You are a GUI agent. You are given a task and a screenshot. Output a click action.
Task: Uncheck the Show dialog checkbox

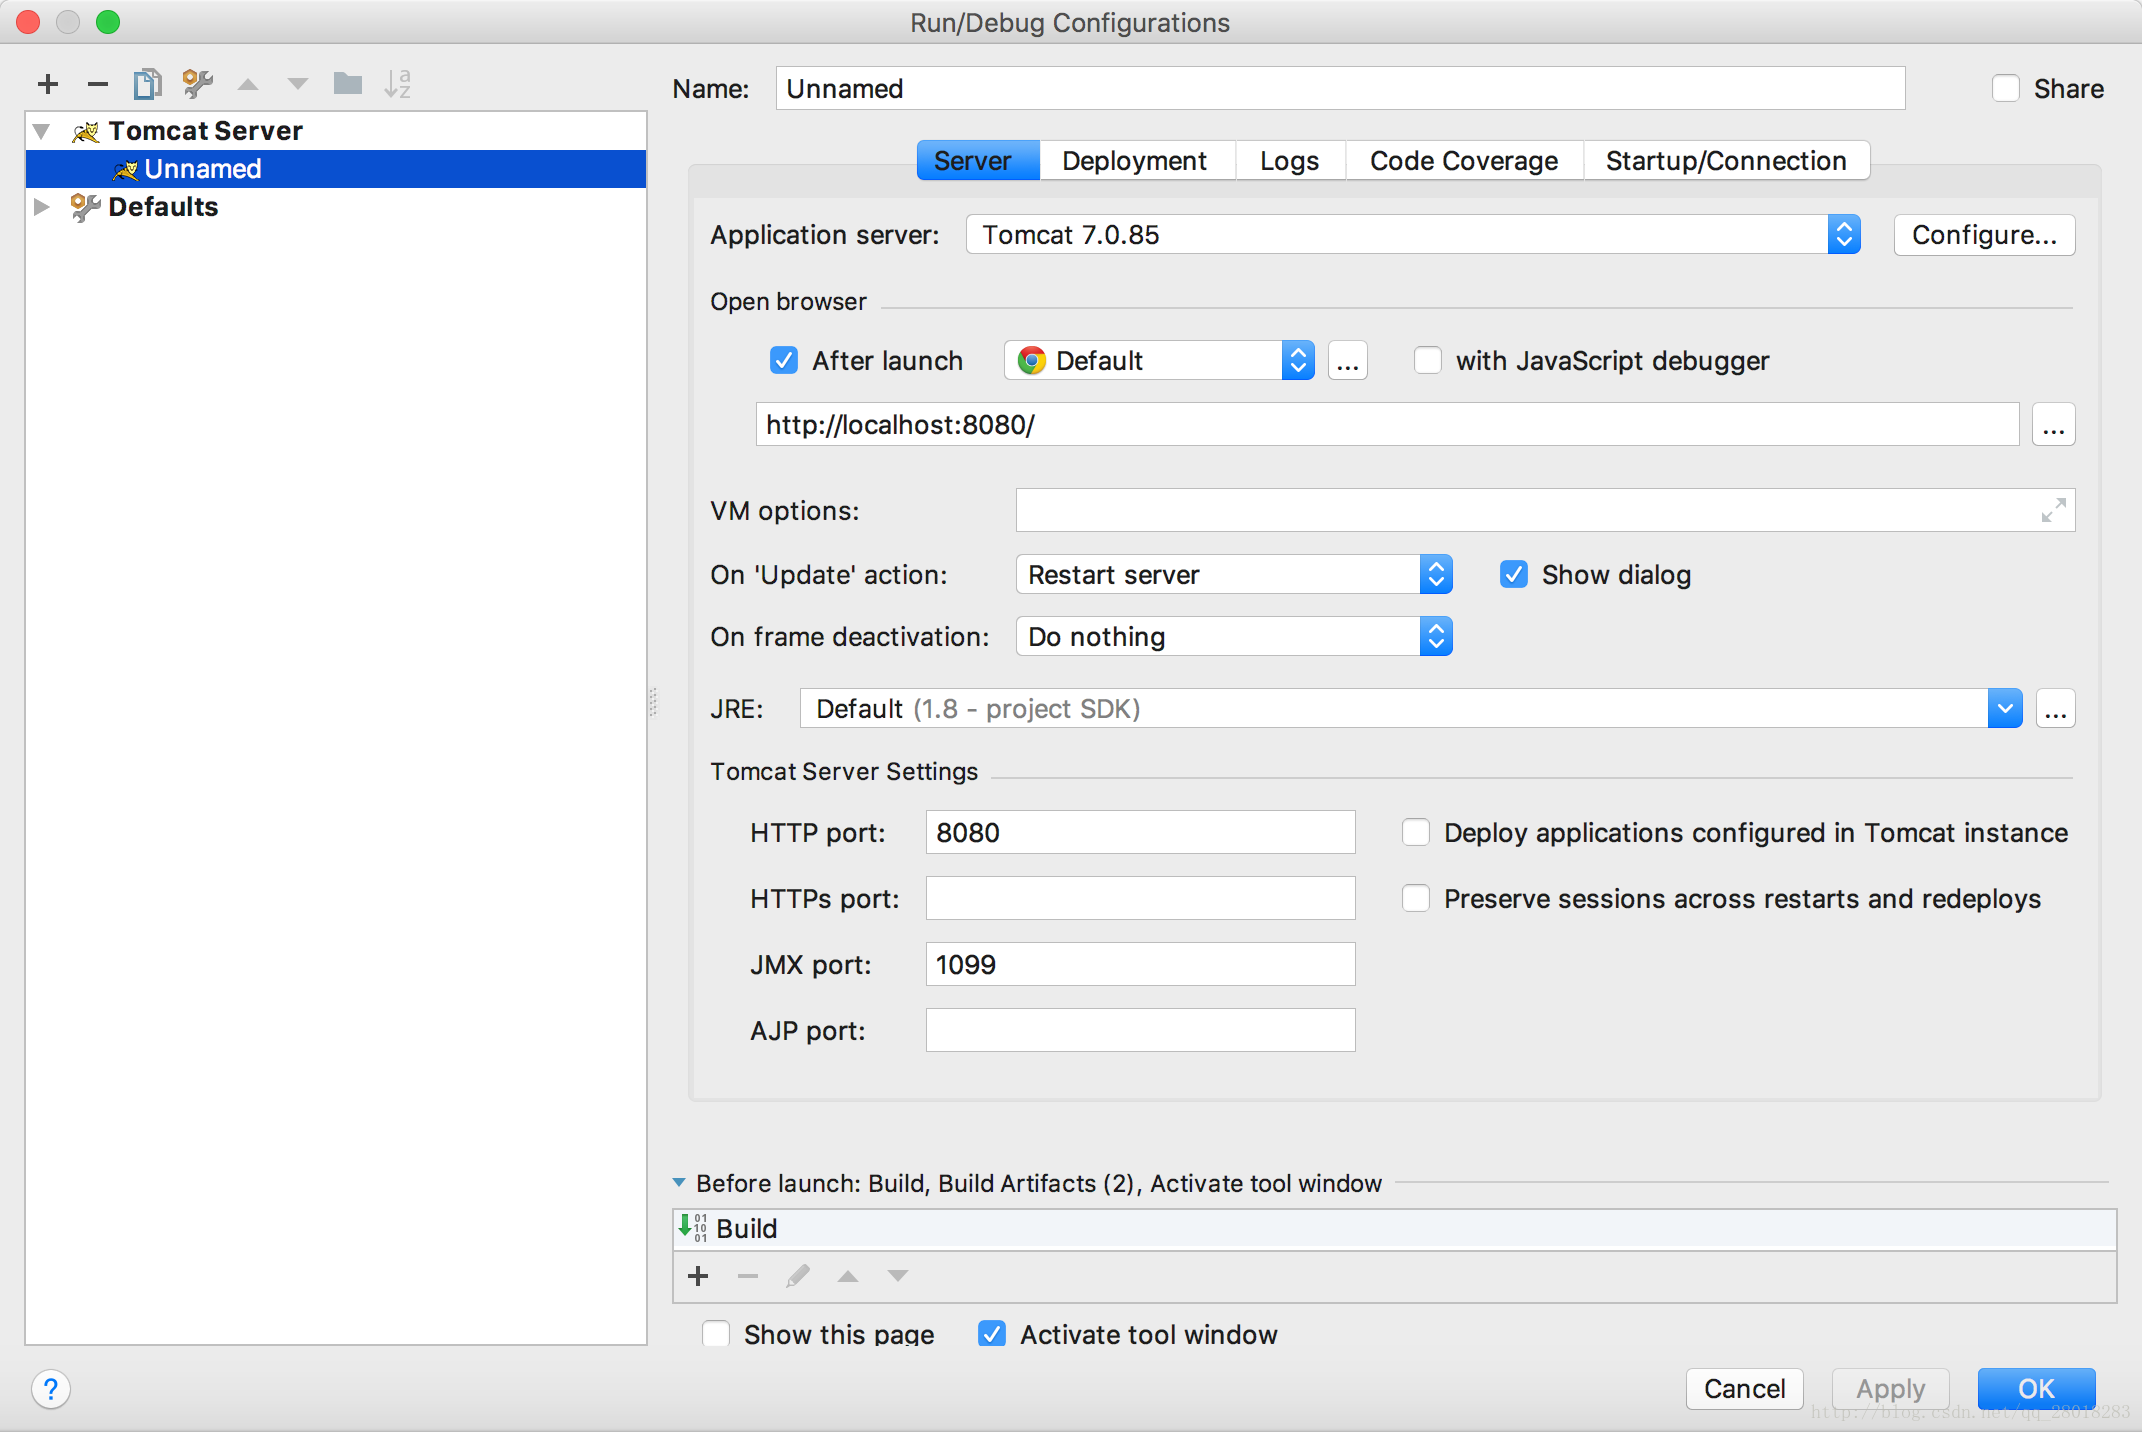point(1514,575)
